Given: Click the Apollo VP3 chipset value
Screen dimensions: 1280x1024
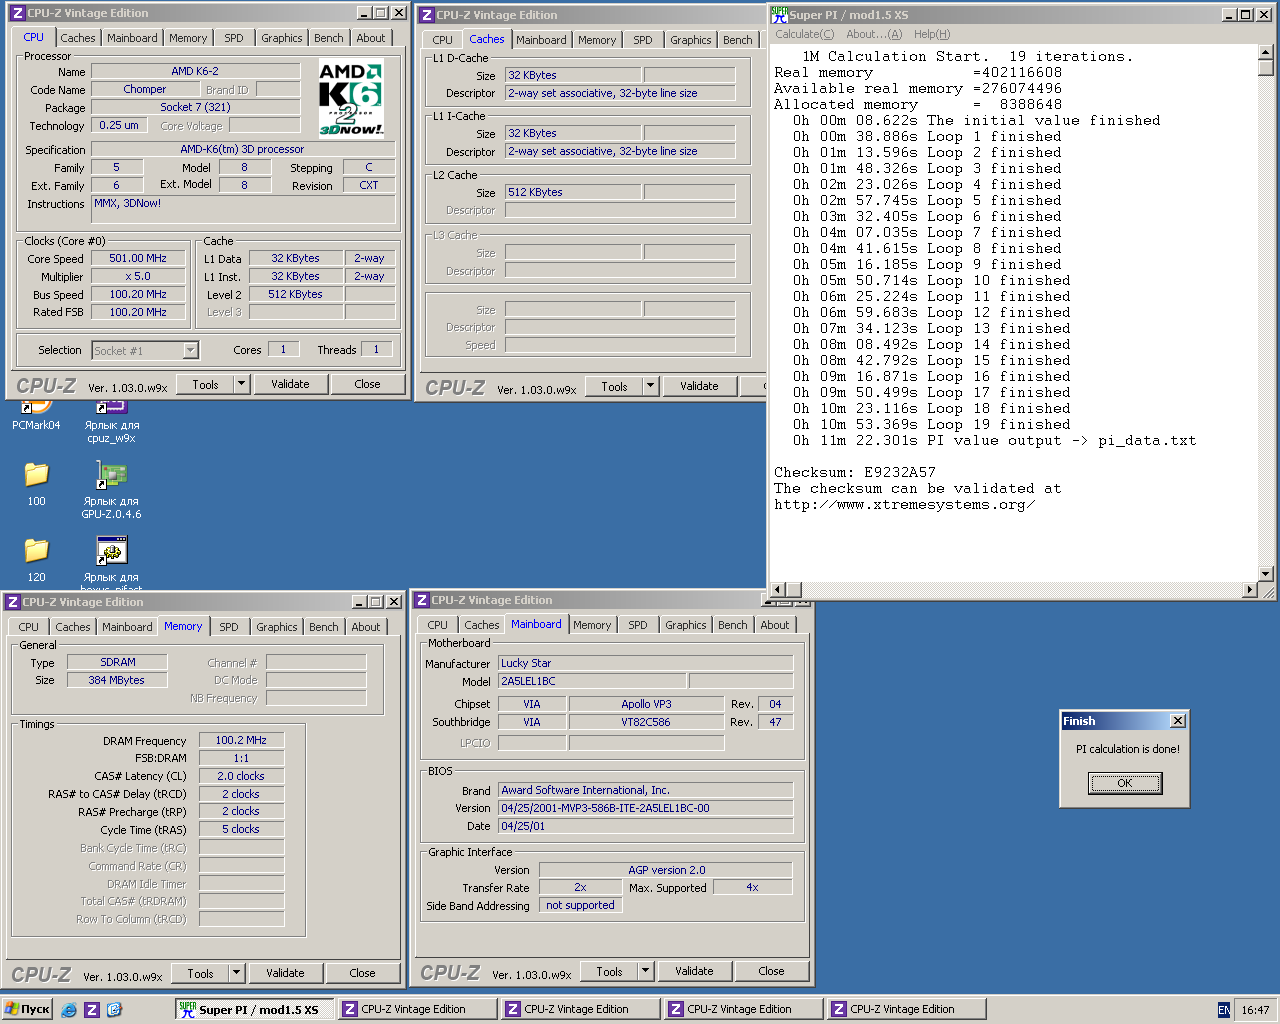Looking at the screenshot, I should (x=646, y=704).
